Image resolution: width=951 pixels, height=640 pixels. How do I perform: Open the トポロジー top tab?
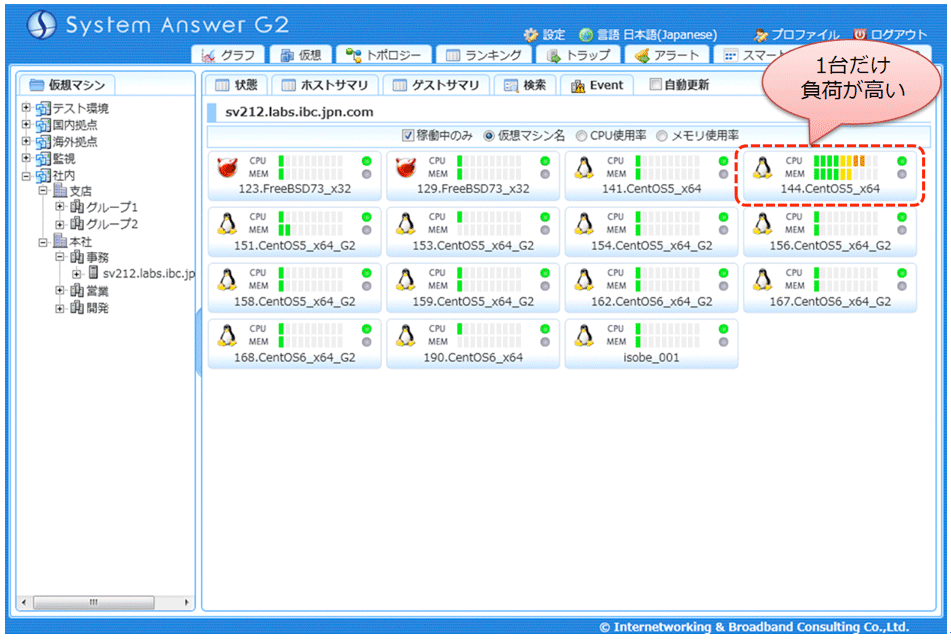pos(383,55)
